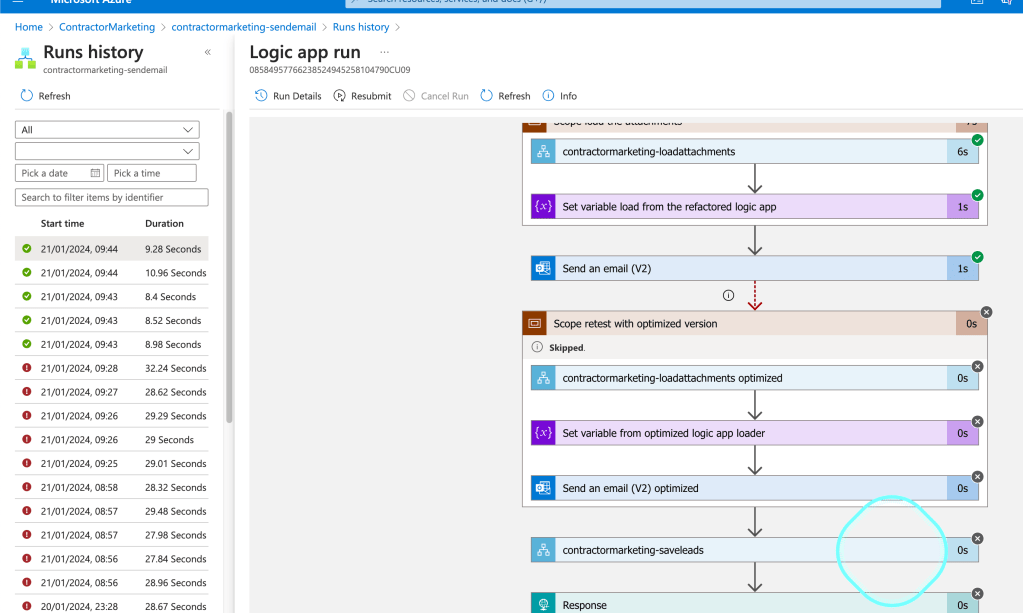Click the Logic app icon beside Runs history

pos(25,58)
